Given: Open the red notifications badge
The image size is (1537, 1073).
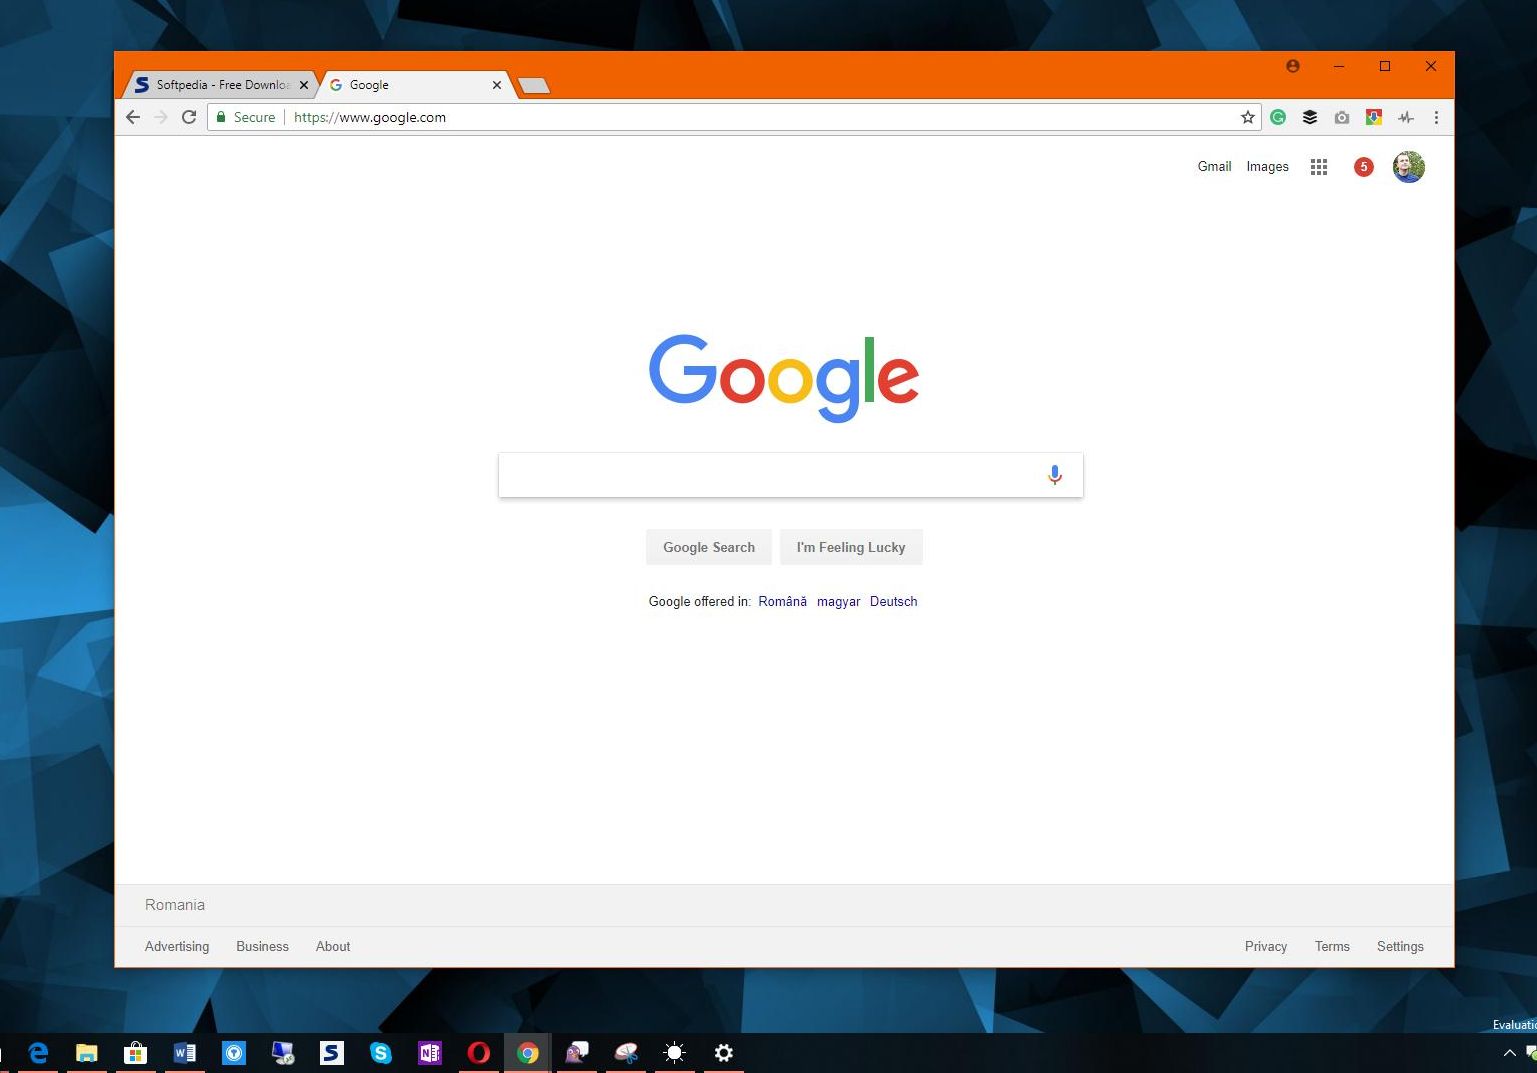Looking at the screenshot, I should (x=1363, y=167).
